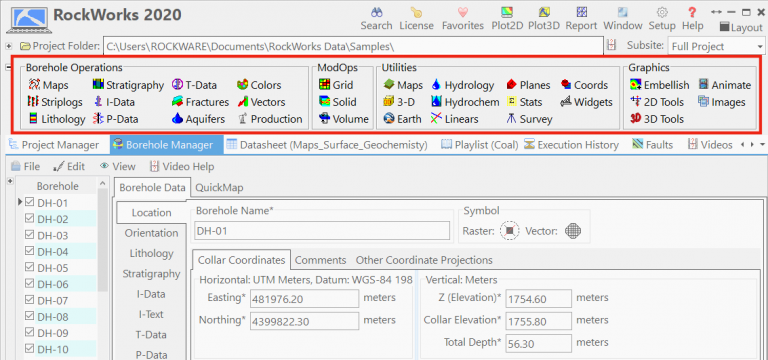Open Graphics Images menu
The width and height of the screenshot is (768, 360).
pos(721,102)
